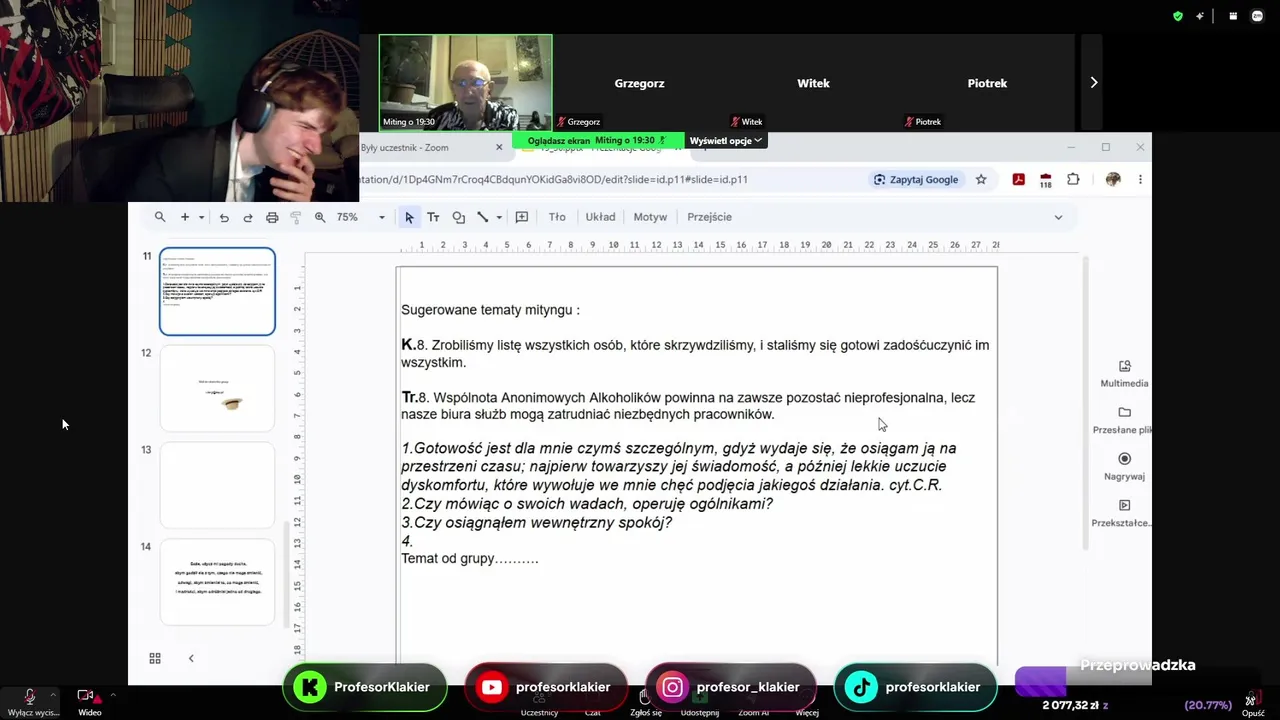The height and width of the screenshot is (720, 1280).
Task: Select Witek participant tile
Action: [813, 83]
